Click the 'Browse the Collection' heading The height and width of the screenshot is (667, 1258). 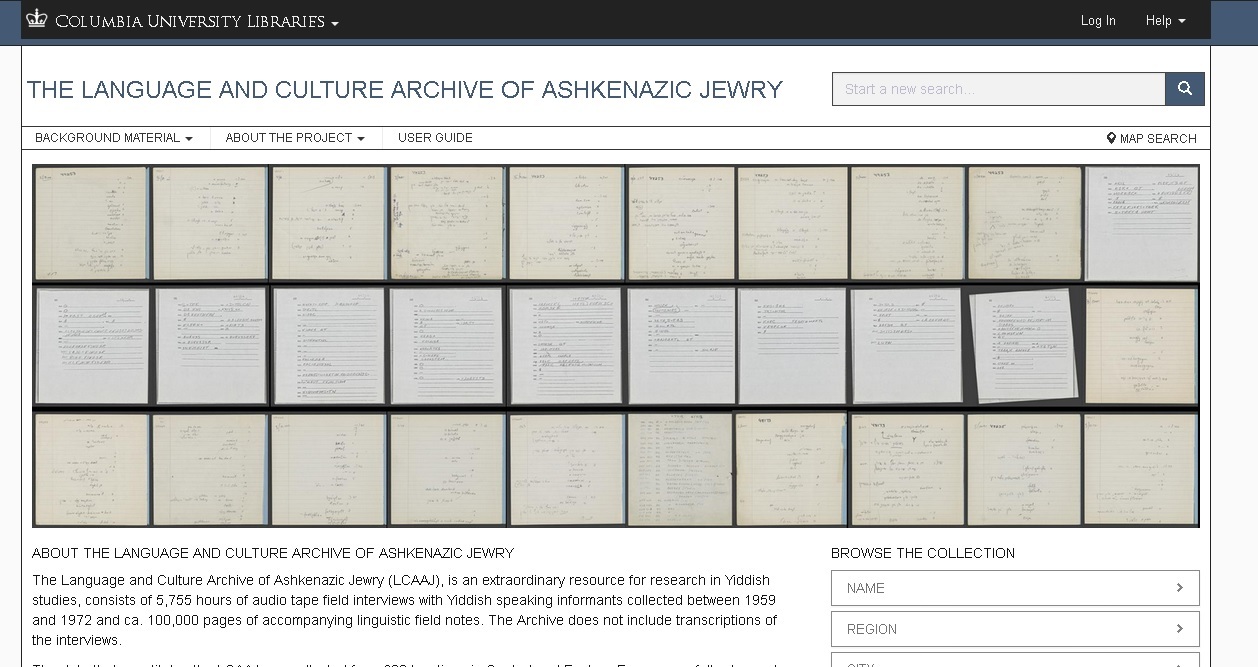pyautogui.click(x=923, y=553)
